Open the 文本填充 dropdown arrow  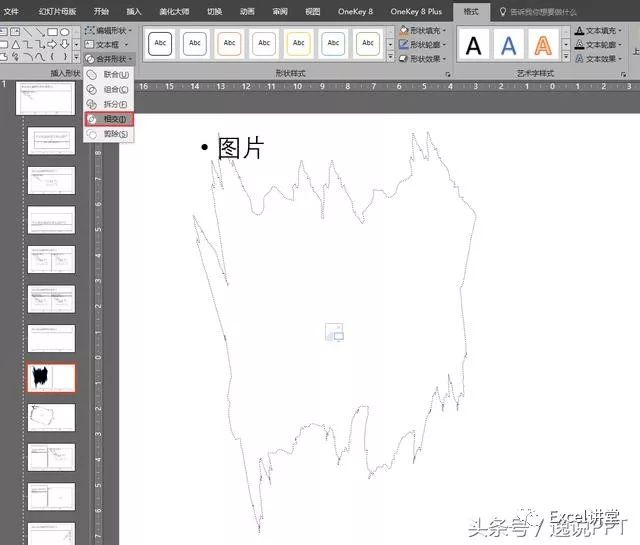(x=620, y=31)
